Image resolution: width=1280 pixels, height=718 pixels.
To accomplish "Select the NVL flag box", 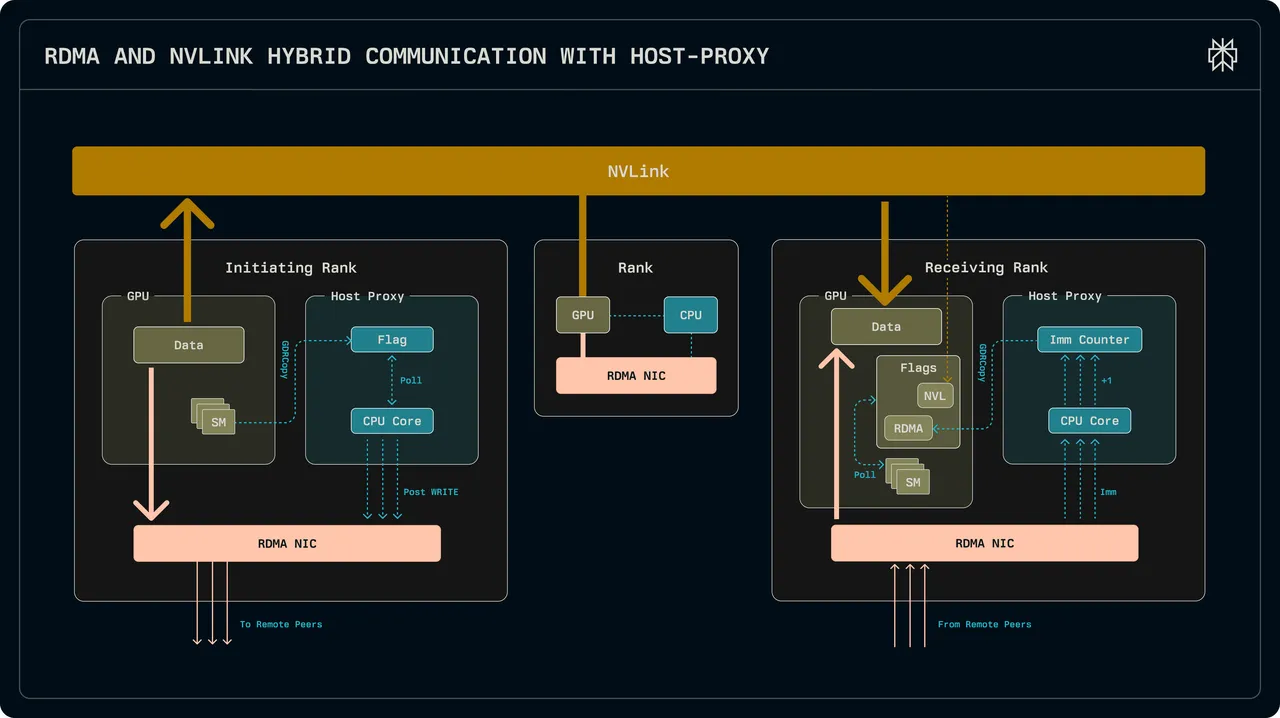I will pyautogui.click(x=935, y=396).
